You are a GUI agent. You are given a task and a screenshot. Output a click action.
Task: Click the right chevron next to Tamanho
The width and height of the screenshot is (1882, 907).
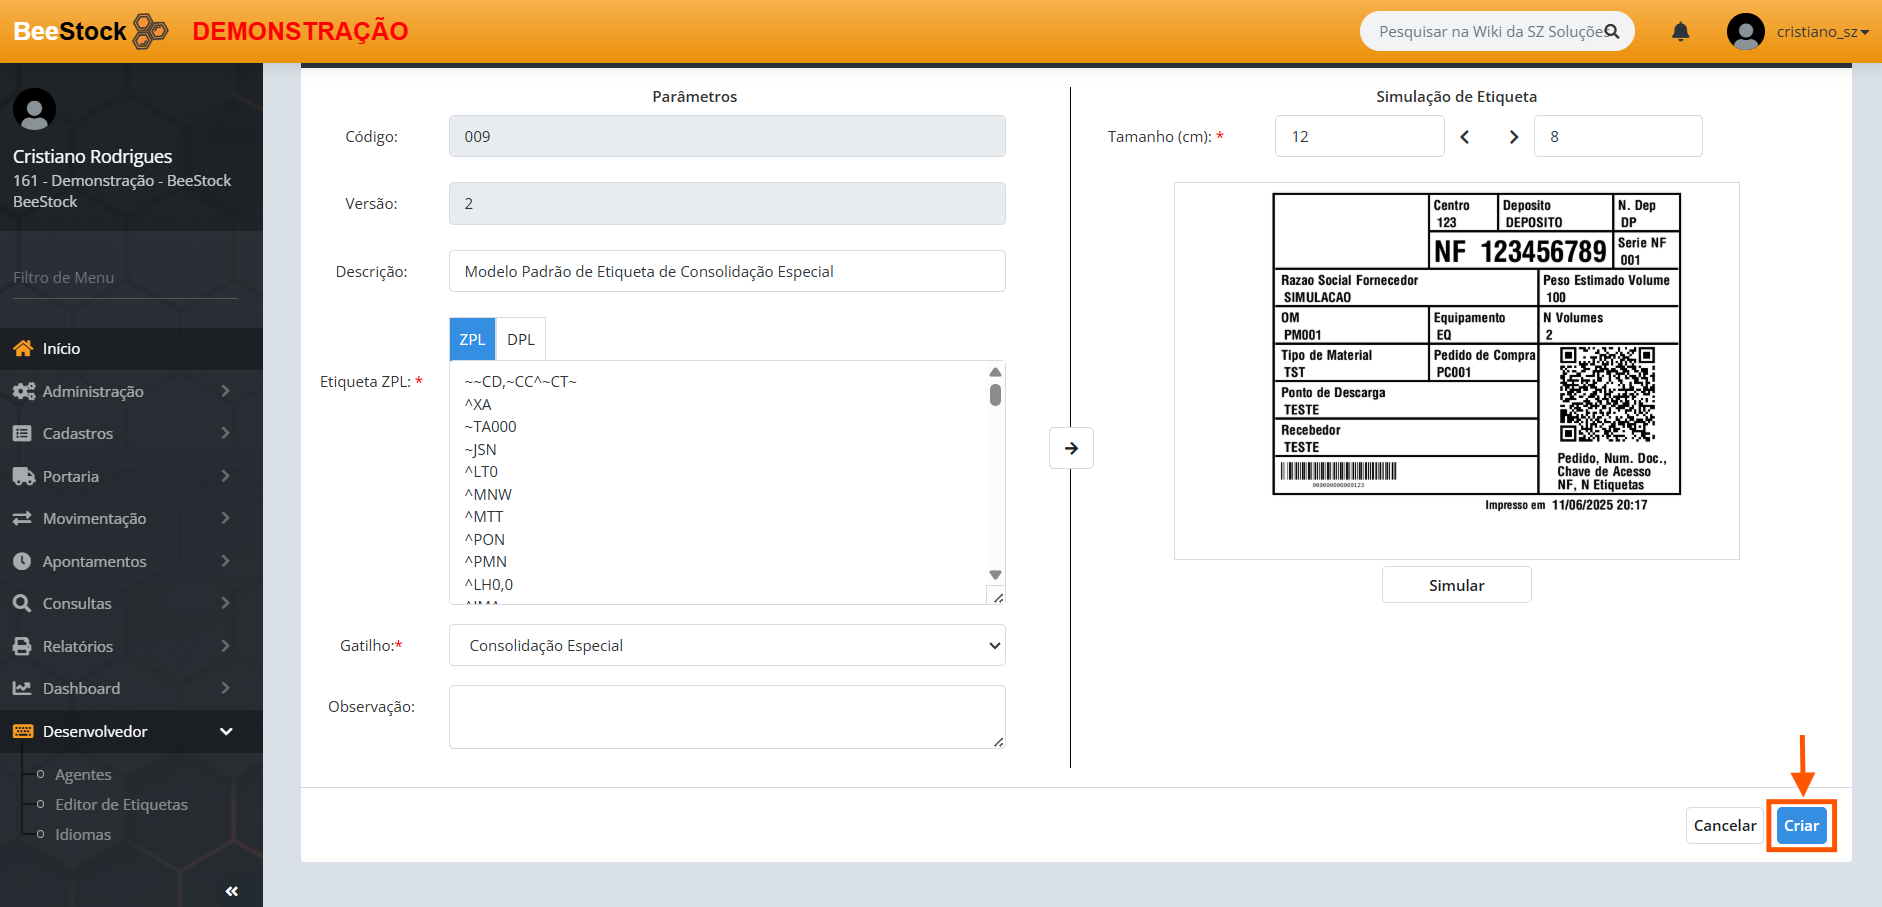(1513, 137)
